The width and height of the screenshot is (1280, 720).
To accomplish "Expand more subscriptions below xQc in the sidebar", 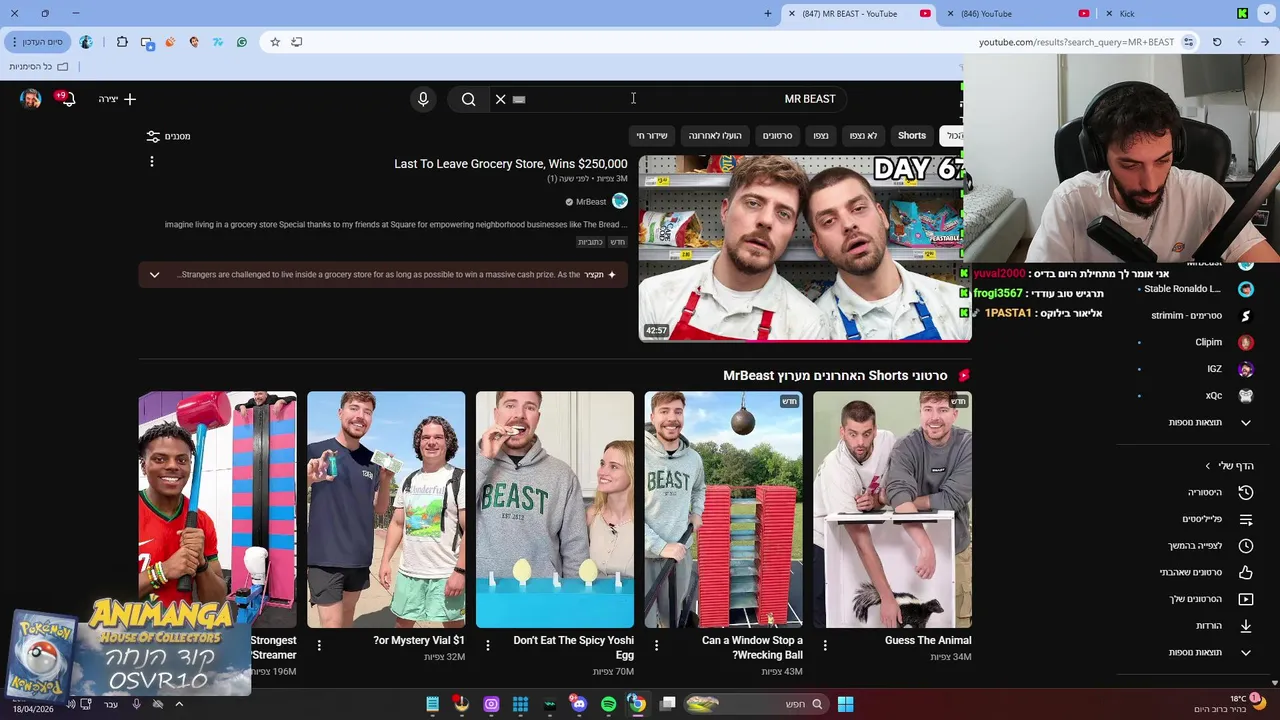I will 1210,422.
